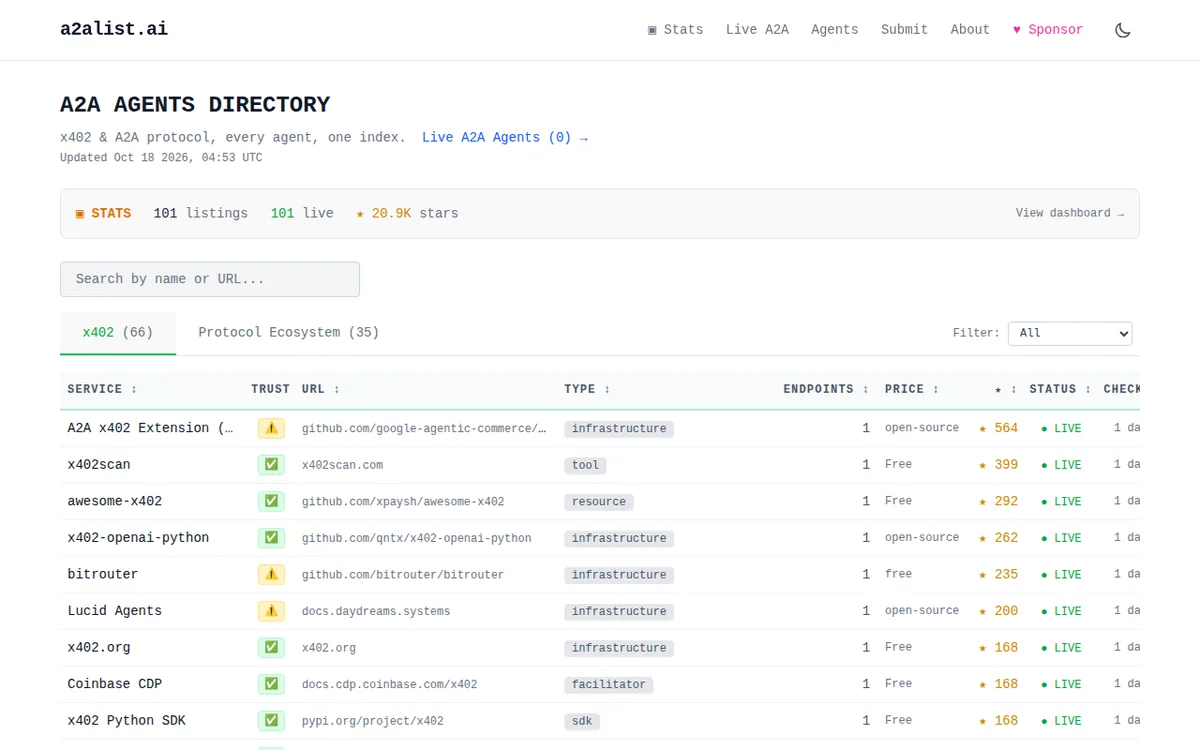Toggle dark mode with the moon icon
Image resolution: width=1200 pixels, height=750 pixels.
pyautogui.click(x=1122, y=30)
